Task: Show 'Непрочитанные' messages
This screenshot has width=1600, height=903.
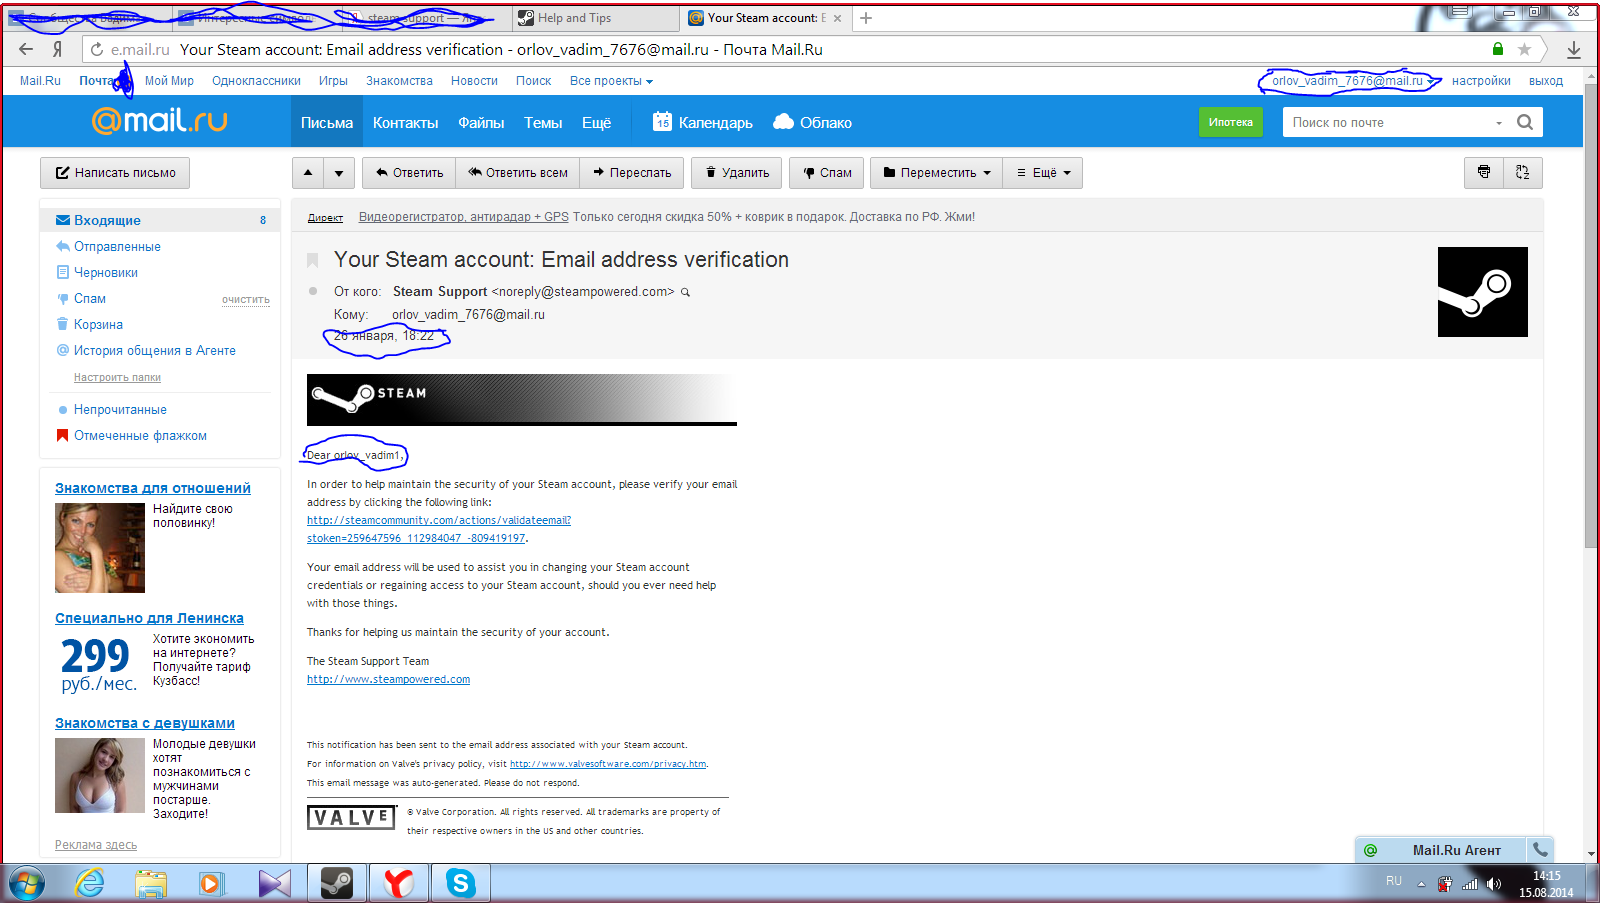Action: coord(120,409)
